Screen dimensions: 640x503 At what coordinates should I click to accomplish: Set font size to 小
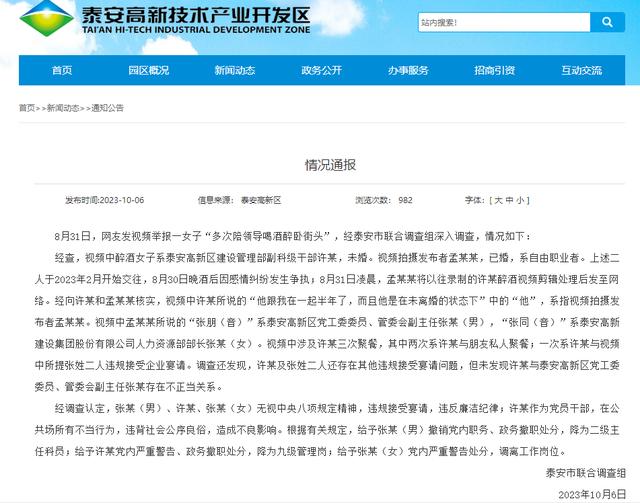click(x=520, y=200)
